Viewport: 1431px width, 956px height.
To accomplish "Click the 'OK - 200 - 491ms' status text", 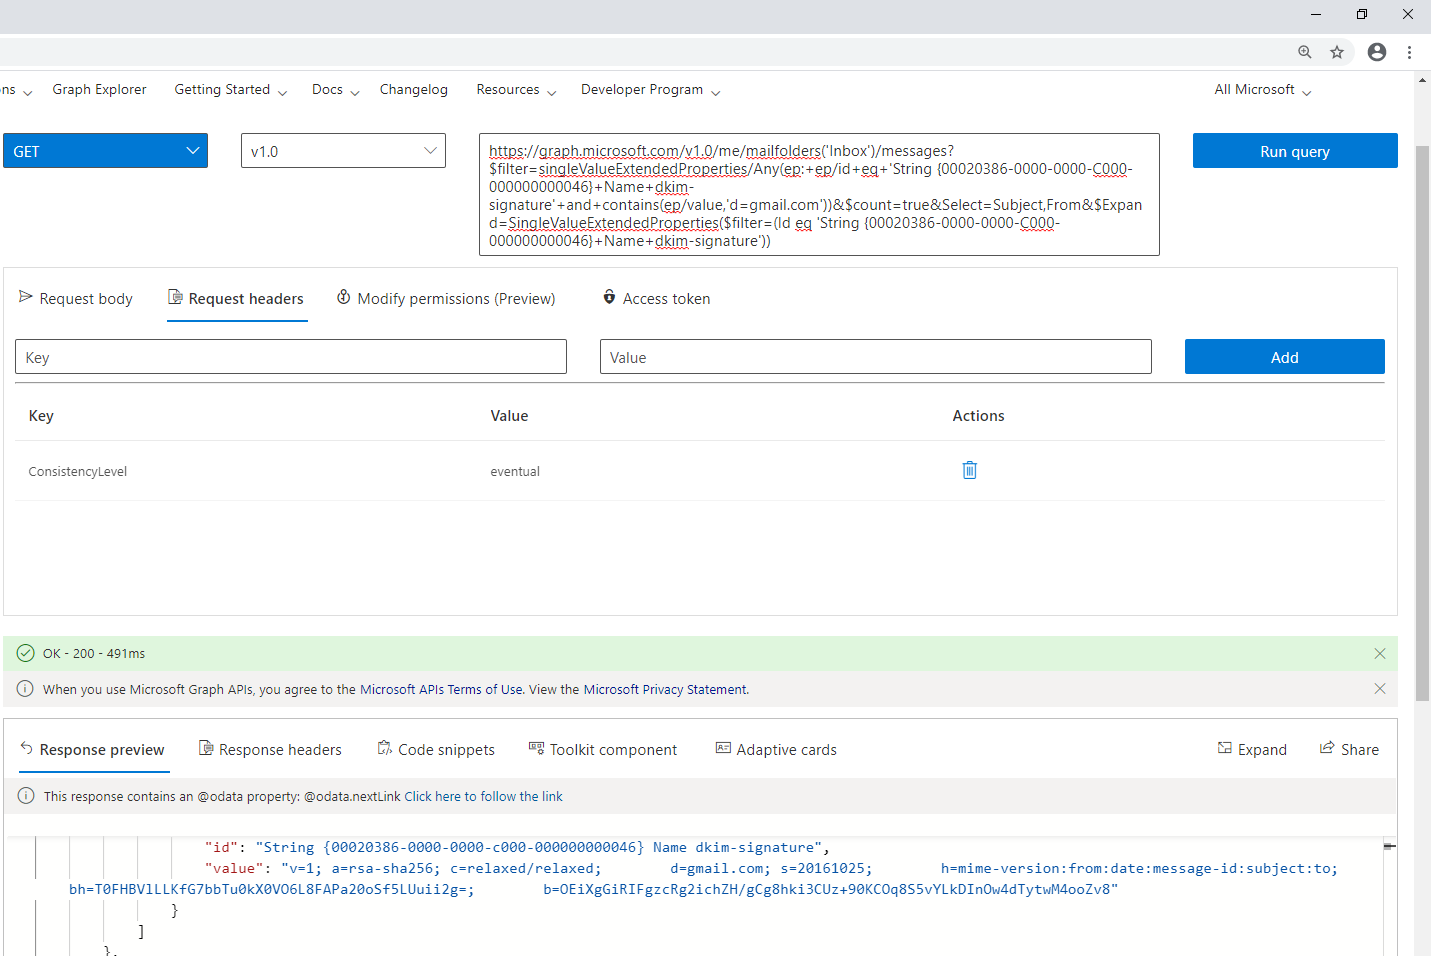I will click(94, 654).
